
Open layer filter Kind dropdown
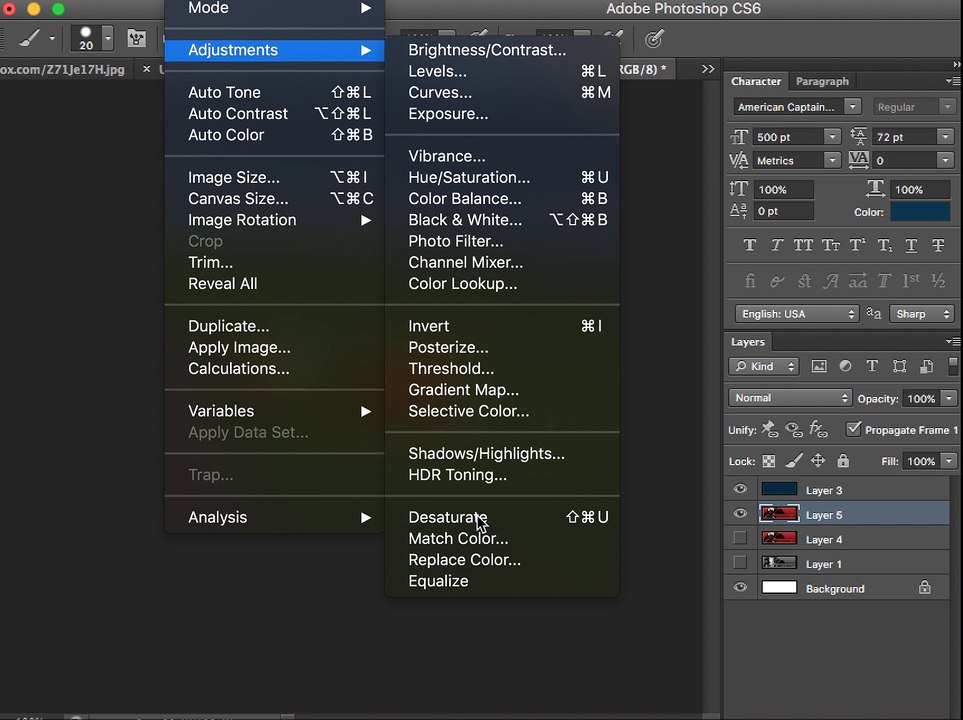764,367
